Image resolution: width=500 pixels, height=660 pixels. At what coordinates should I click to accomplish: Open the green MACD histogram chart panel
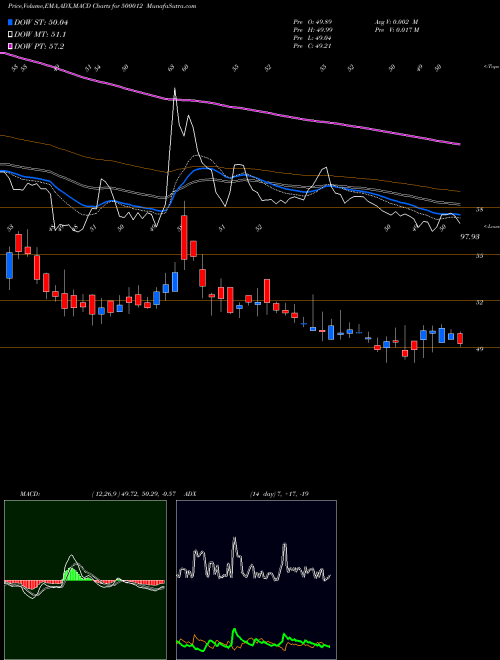point(85,580)
